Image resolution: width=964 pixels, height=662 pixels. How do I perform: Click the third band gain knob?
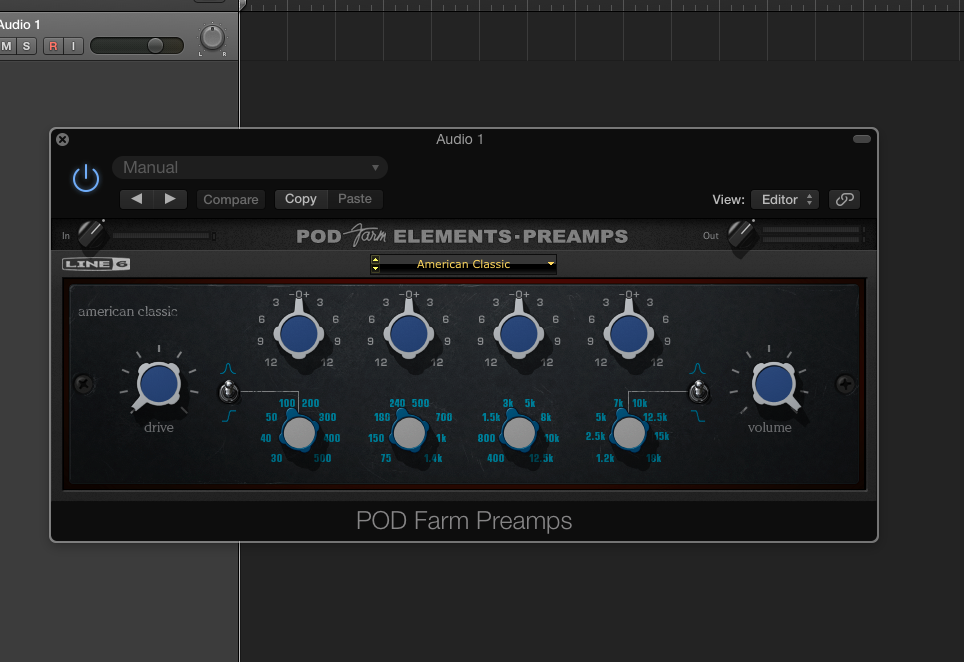tap(518, 334)
